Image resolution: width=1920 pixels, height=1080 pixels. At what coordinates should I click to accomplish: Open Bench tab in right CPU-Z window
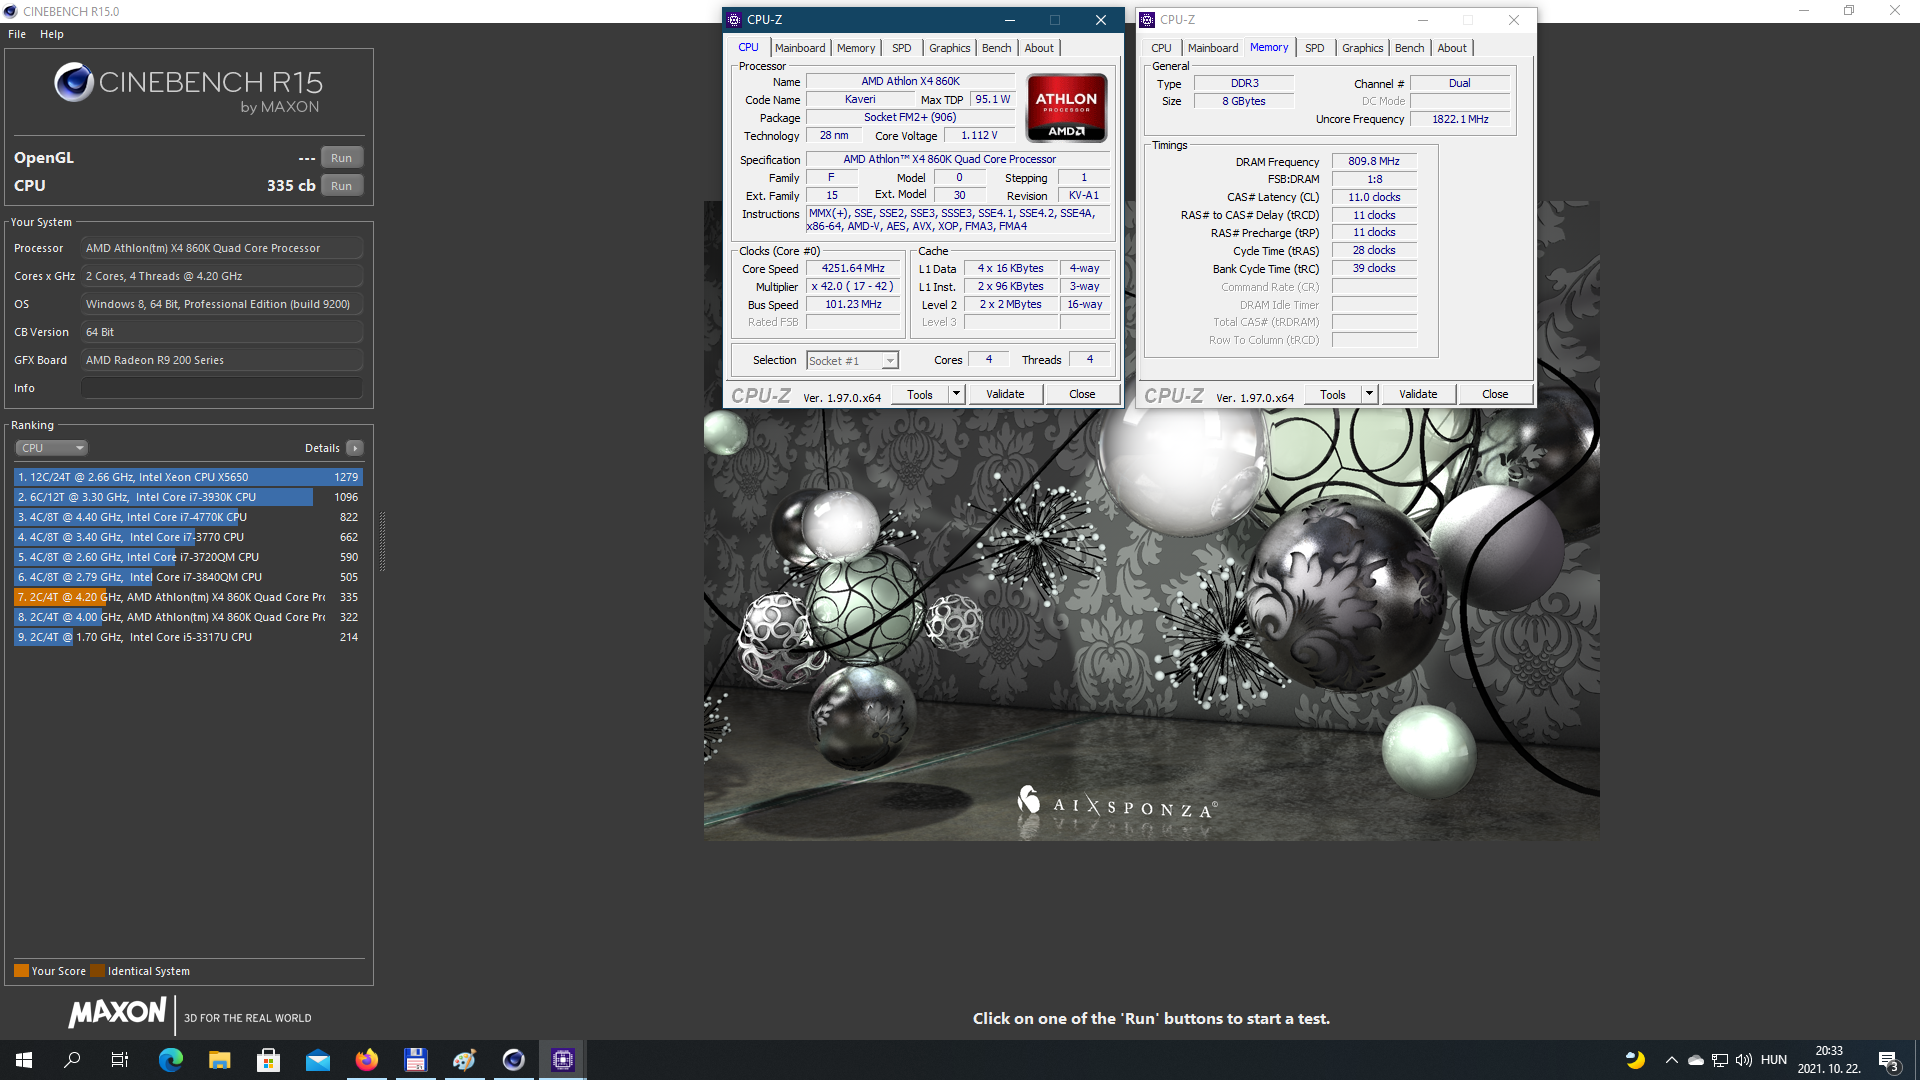coord(1409,48)
